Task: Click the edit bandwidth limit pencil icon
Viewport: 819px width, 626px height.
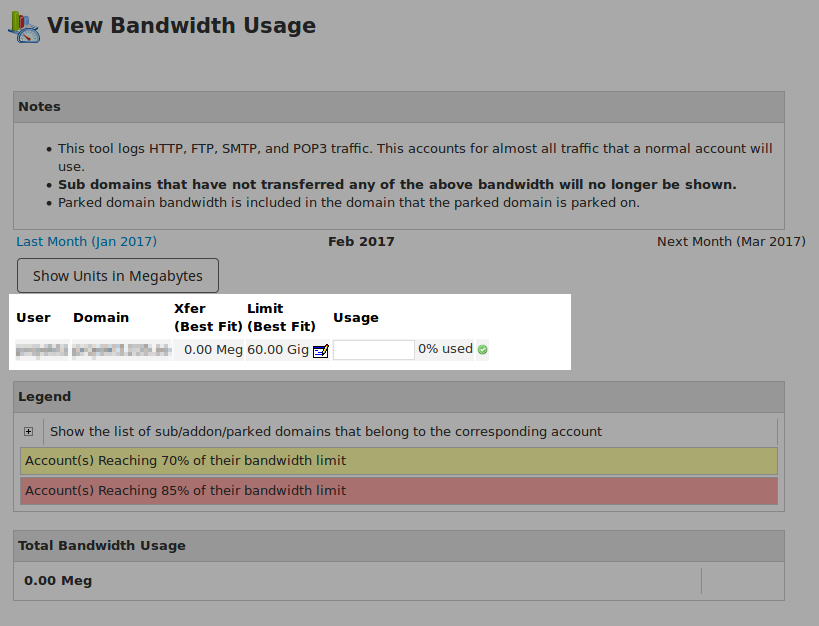Action: point(320,350)
